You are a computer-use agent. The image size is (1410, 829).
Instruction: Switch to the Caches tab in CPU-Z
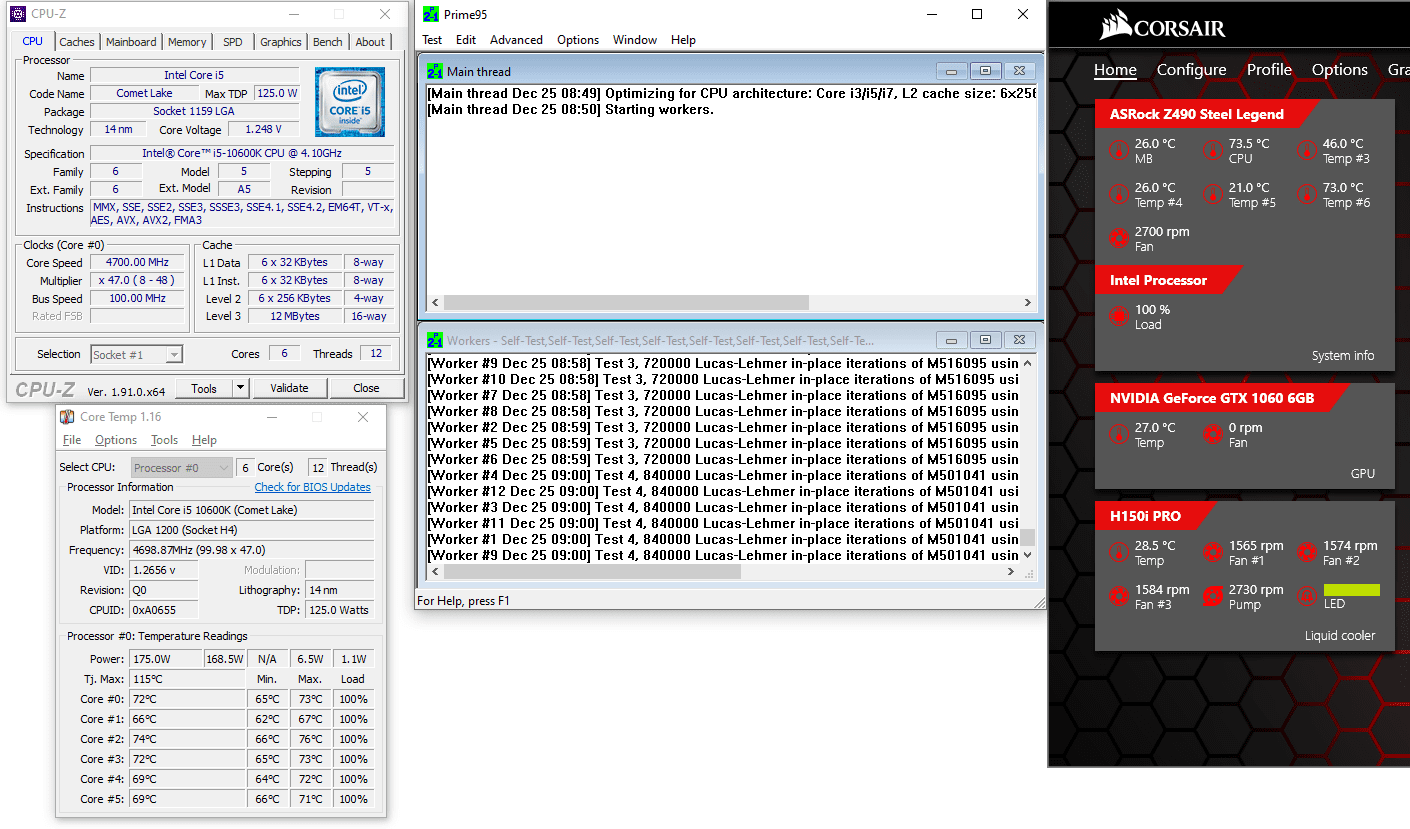point(77,42)
